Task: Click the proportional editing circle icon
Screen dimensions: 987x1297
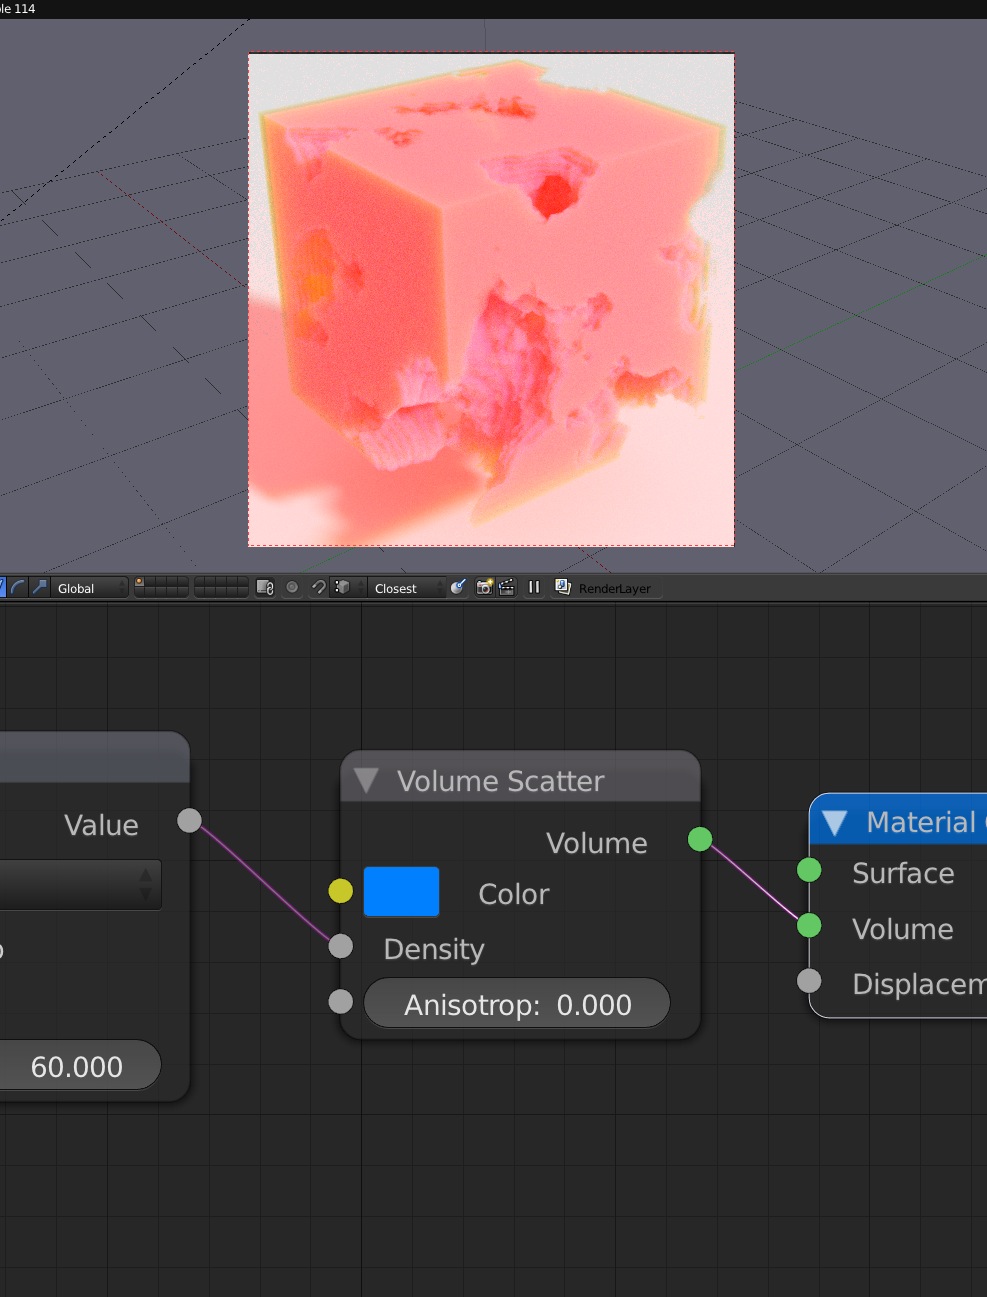Action: click(x=292, y=588)
